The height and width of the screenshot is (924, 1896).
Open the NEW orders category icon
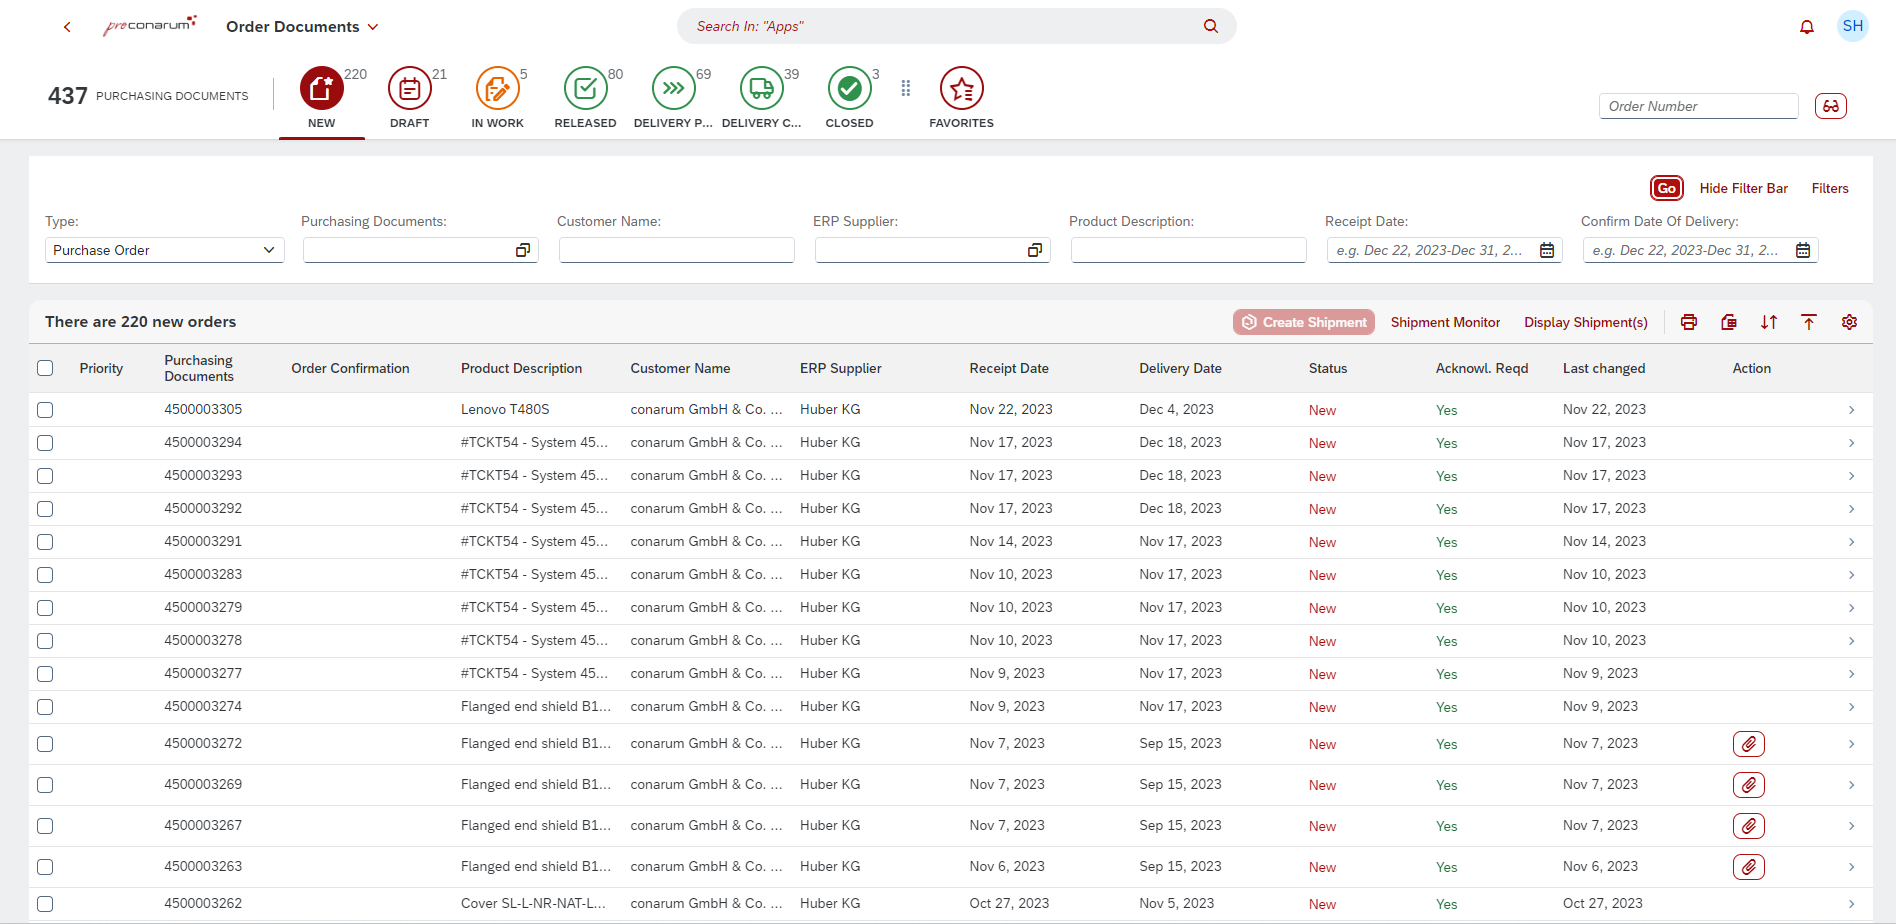click(x=321, y=89)
